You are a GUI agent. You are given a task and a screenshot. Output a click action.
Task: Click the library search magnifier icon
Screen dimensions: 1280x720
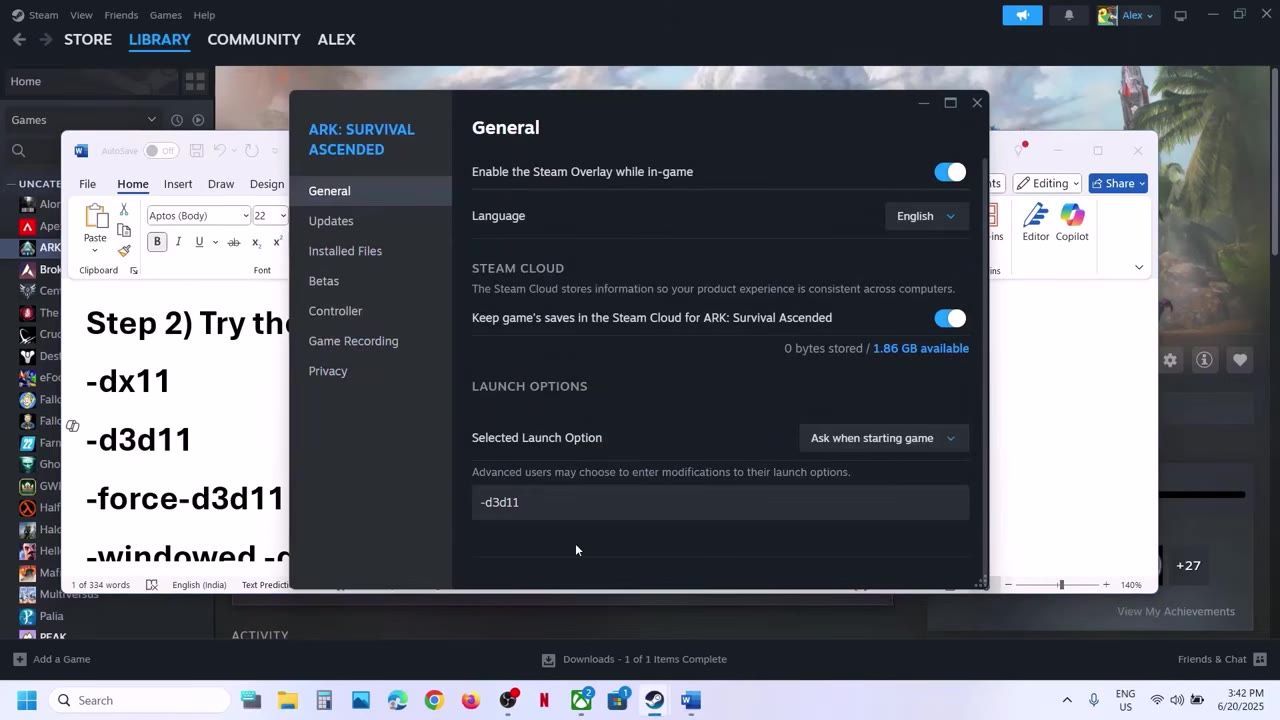[18, 151]
